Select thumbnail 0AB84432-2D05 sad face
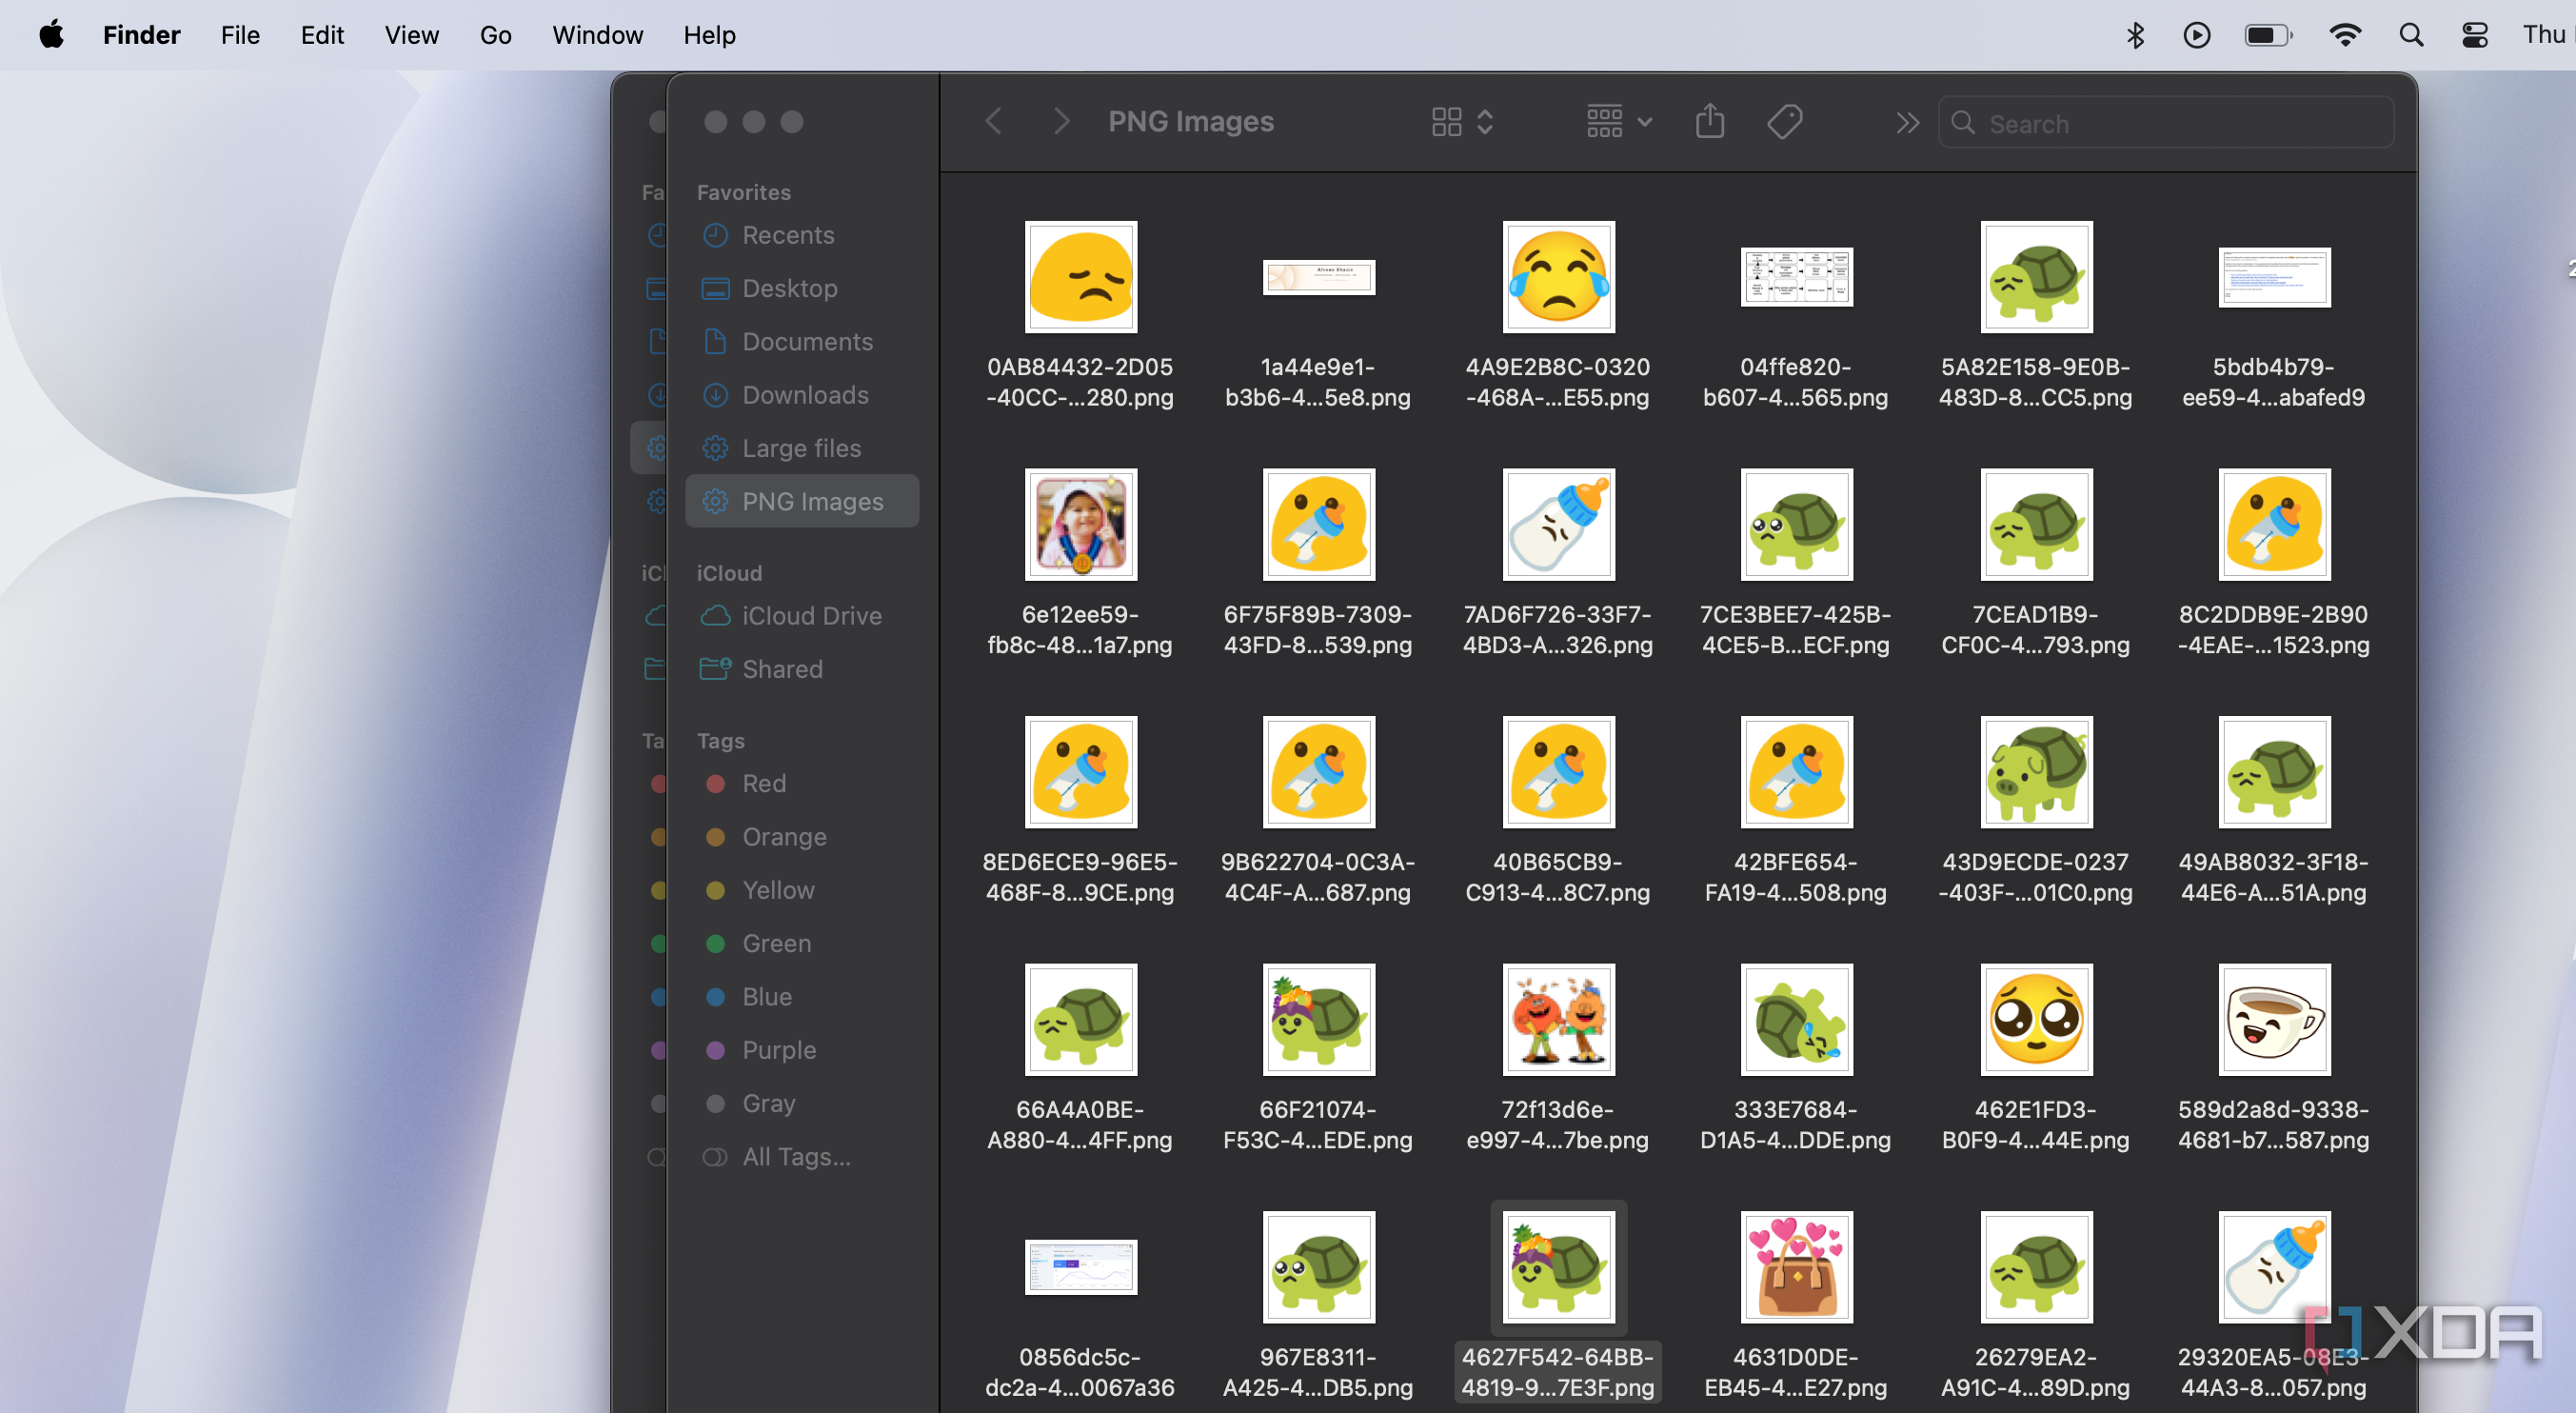Image resolution: width=2576 pixels, height=1413 pixels. click(1080, 277)
